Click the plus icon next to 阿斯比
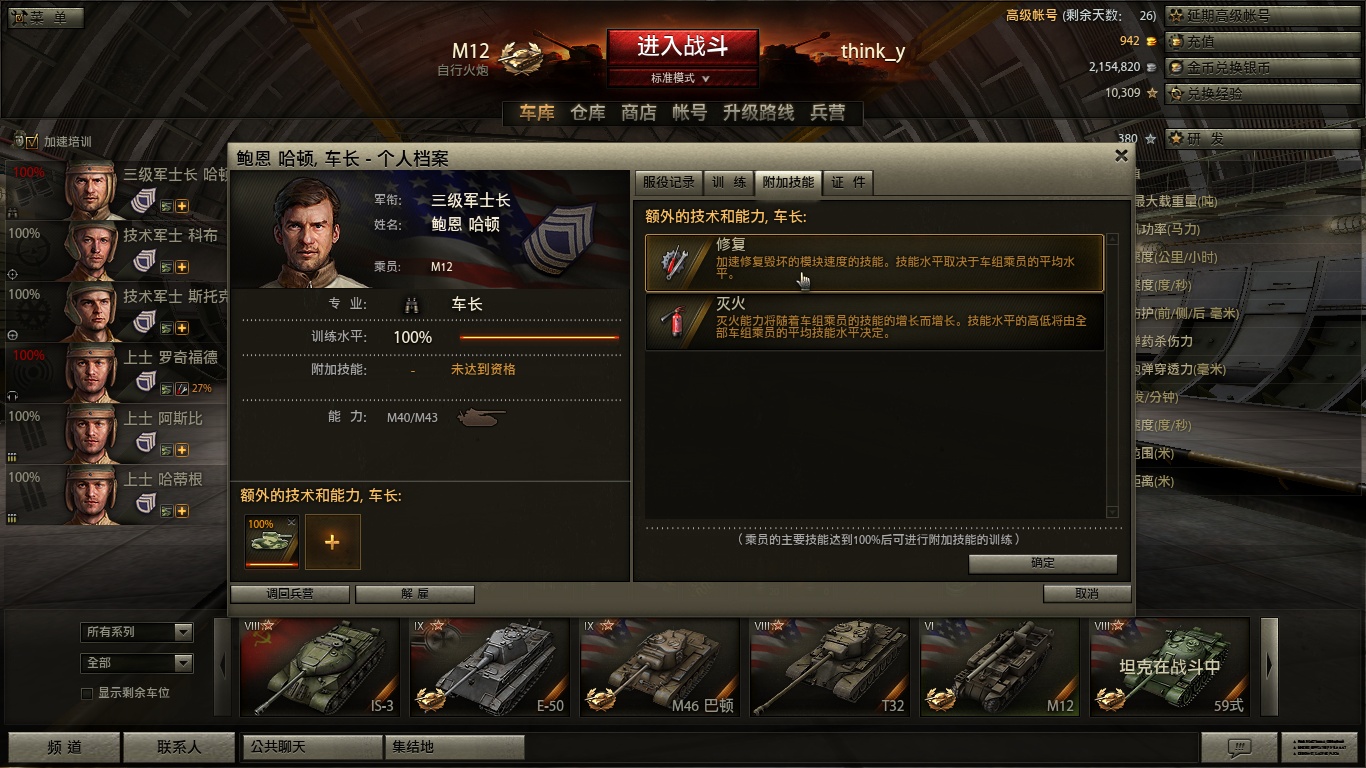The height and width of the screenshot is (768, 1366). [182, 450]
